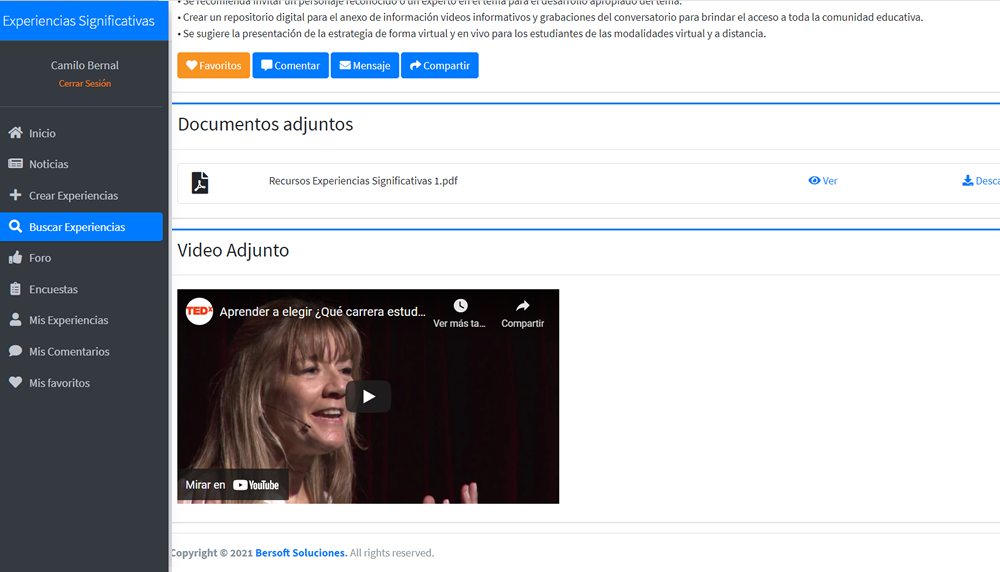
Task: Click the TED channel logo
Action: point(199,311)
